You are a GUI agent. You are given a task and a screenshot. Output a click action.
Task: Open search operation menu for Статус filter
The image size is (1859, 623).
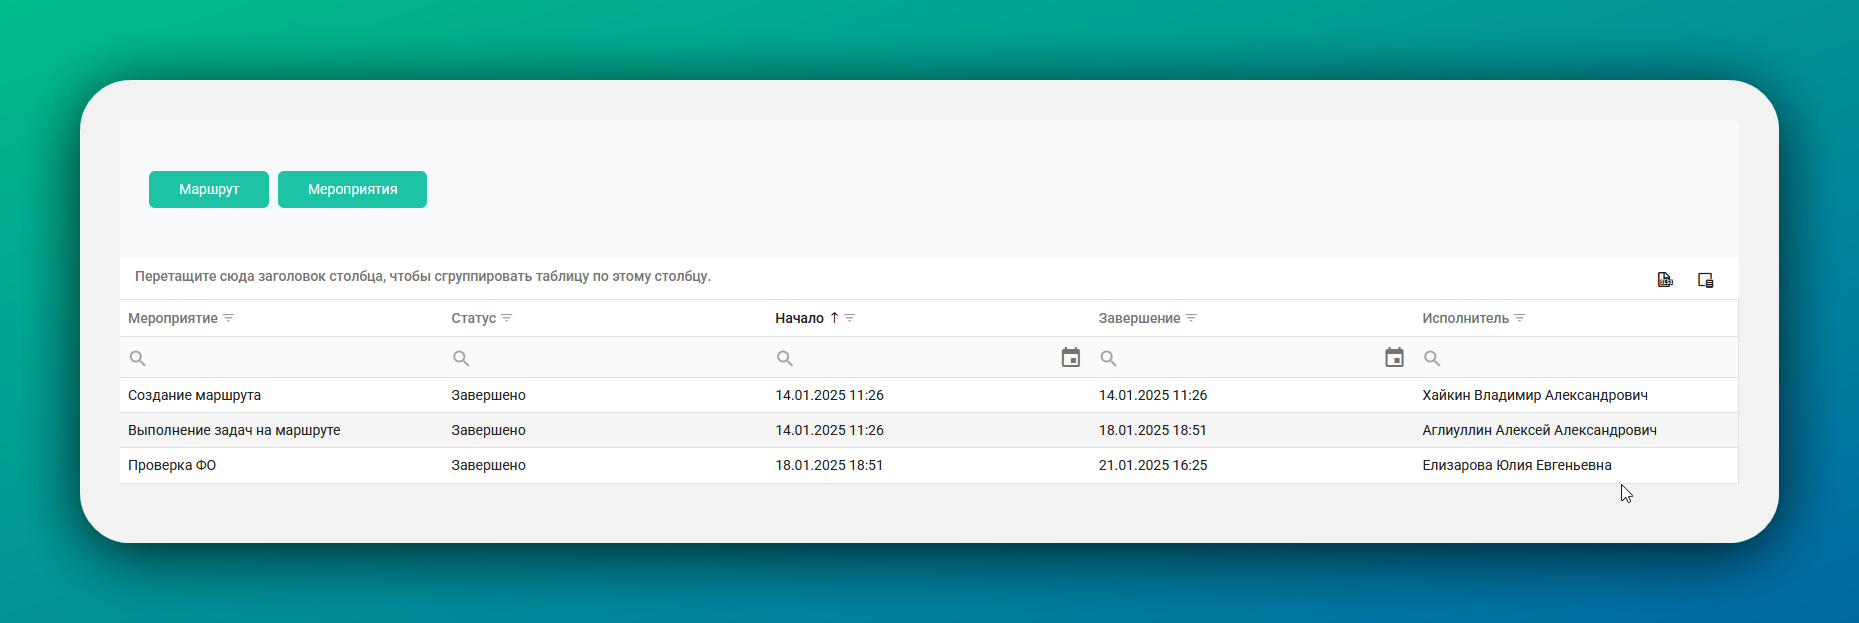click(x=461, y=358)
